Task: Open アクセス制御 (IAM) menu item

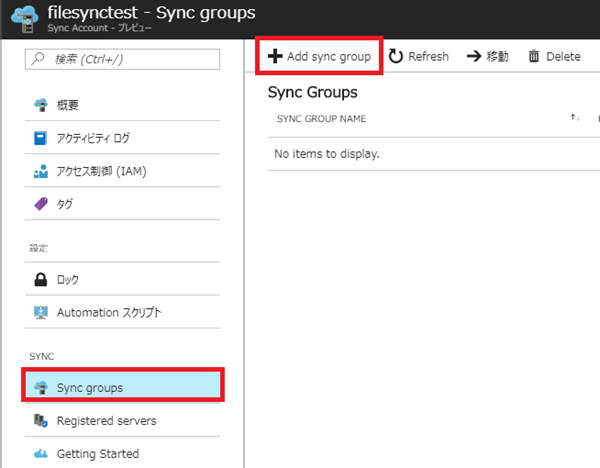Action: [x=122, y=171]
